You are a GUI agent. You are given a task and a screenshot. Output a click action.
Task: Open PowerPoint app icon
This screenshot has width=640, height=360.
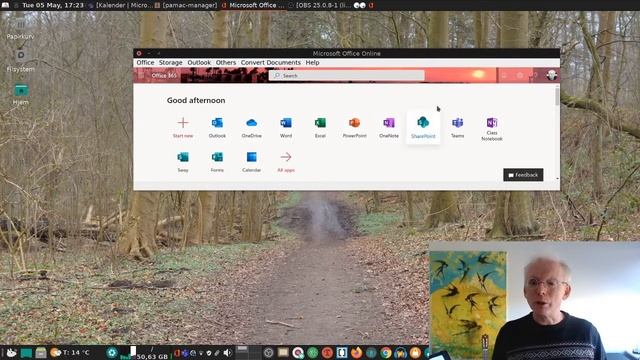[354, 123]
